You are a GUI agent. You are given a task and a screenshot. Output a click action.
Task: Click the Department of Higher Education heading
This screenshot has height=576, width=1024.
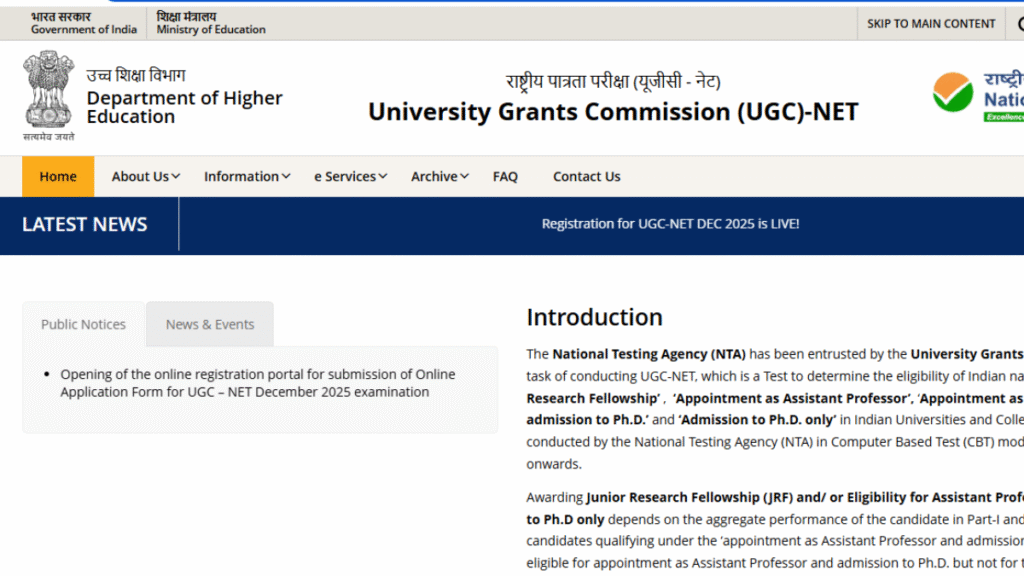click(x=184, y=107)
